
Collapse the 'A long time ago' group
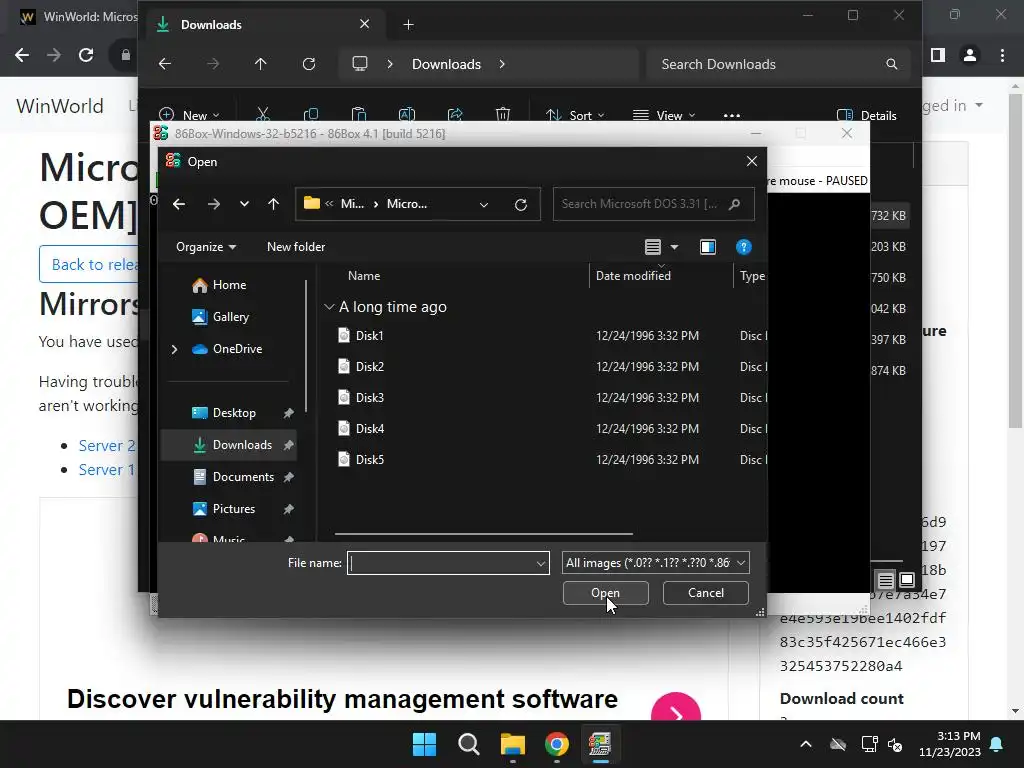tap(329, 307)
